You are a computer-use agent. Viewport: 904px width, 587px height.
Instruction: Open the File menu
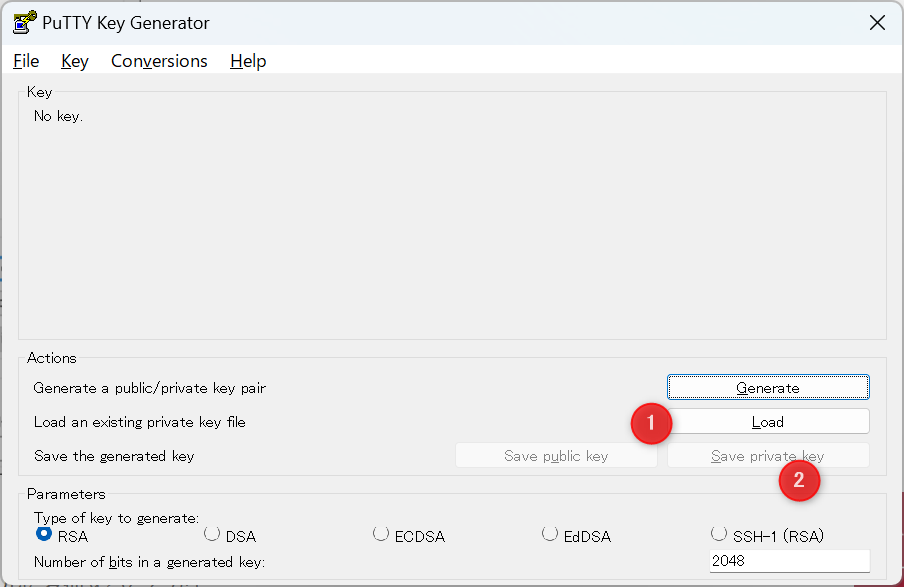[x=26, y=61]
